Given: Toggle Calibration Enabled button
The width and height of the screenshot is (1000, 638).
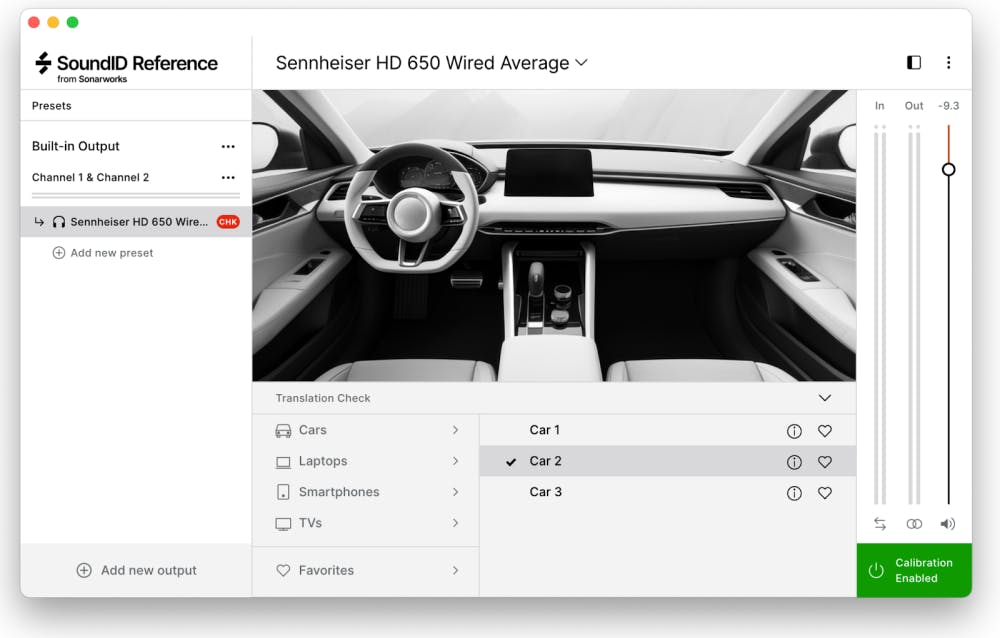Looking at the screenshot, I should [x=914, y=570].
